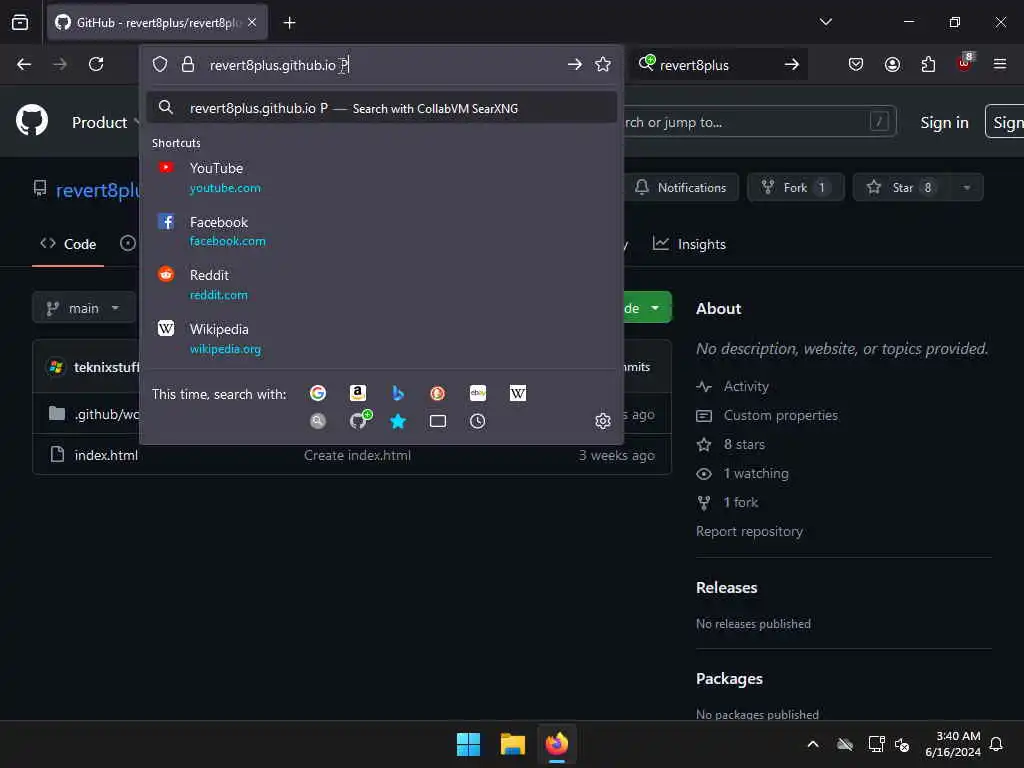This screenshot has width=1024, height=768.
Task: Go back to the previous page
Action: pyautogui.click(x=24, y=64)
